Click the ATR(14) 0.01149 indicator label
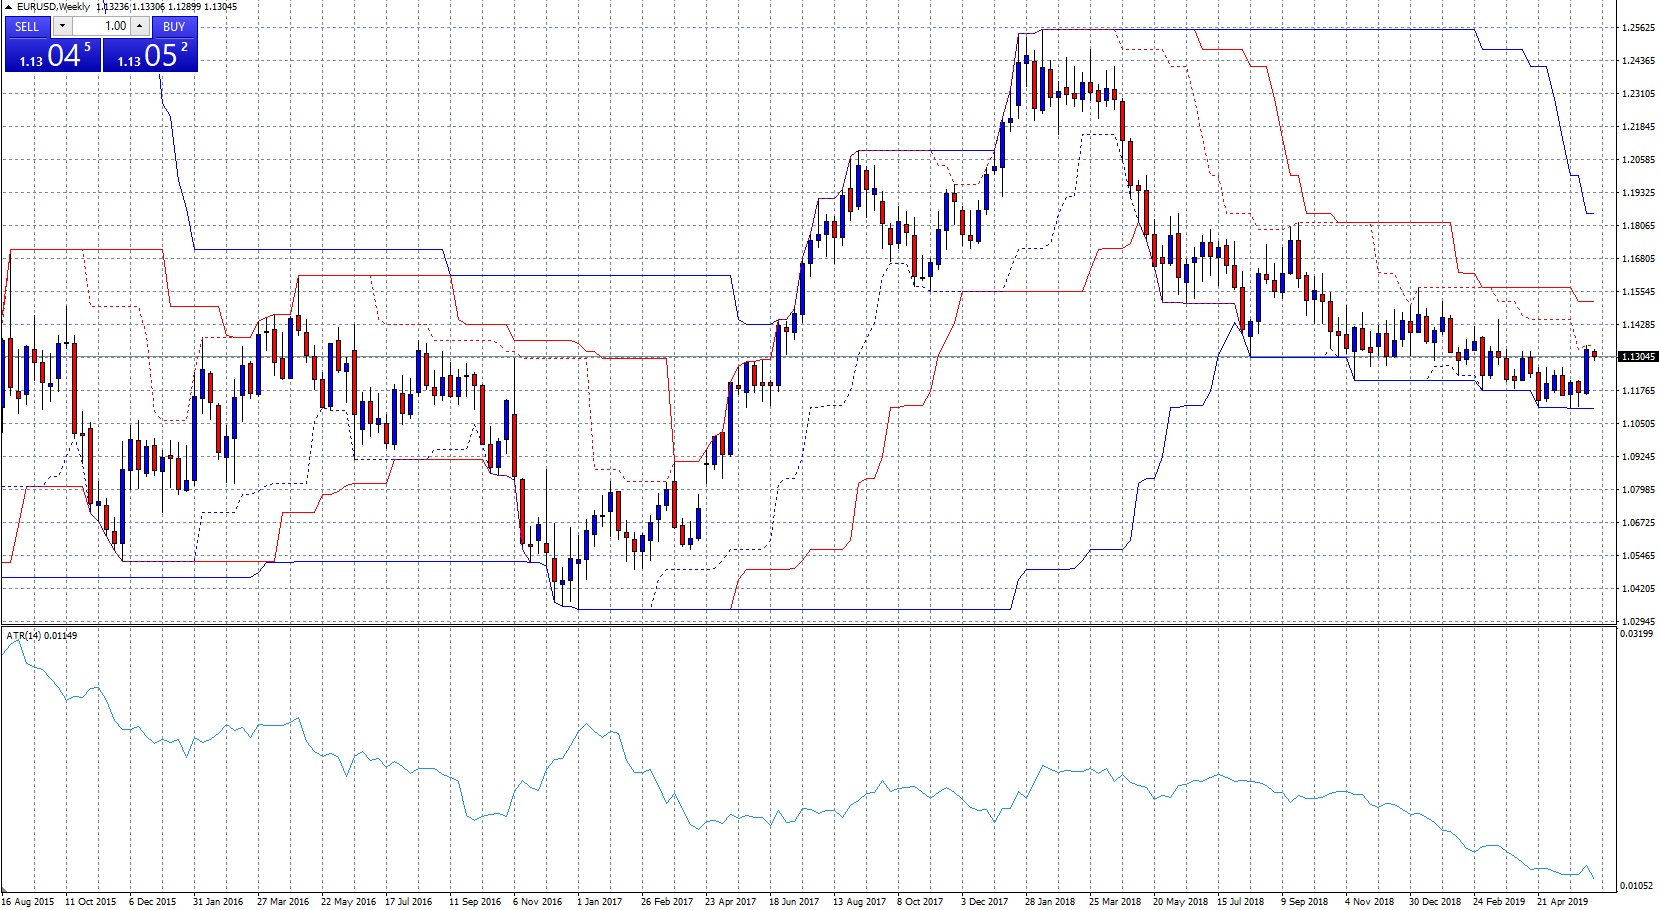This screenshot has width=1659, height=910. (x=41, y=635)
